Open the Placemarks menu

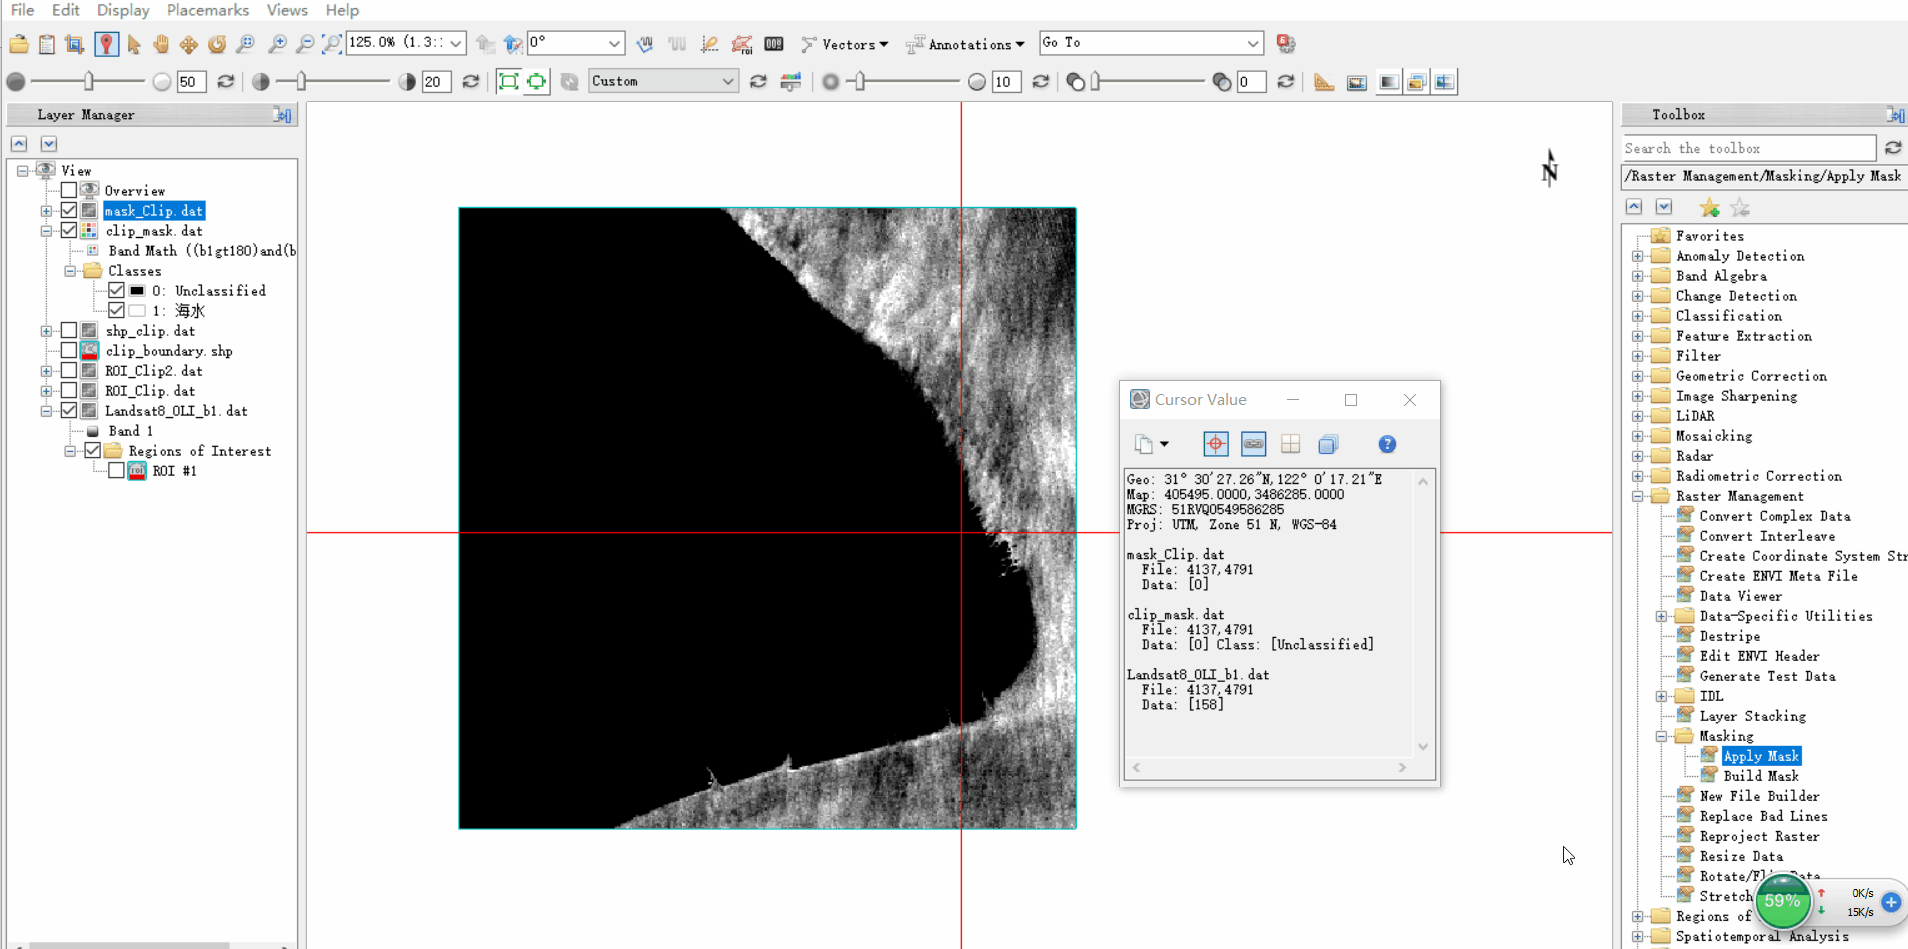(208, 10)
